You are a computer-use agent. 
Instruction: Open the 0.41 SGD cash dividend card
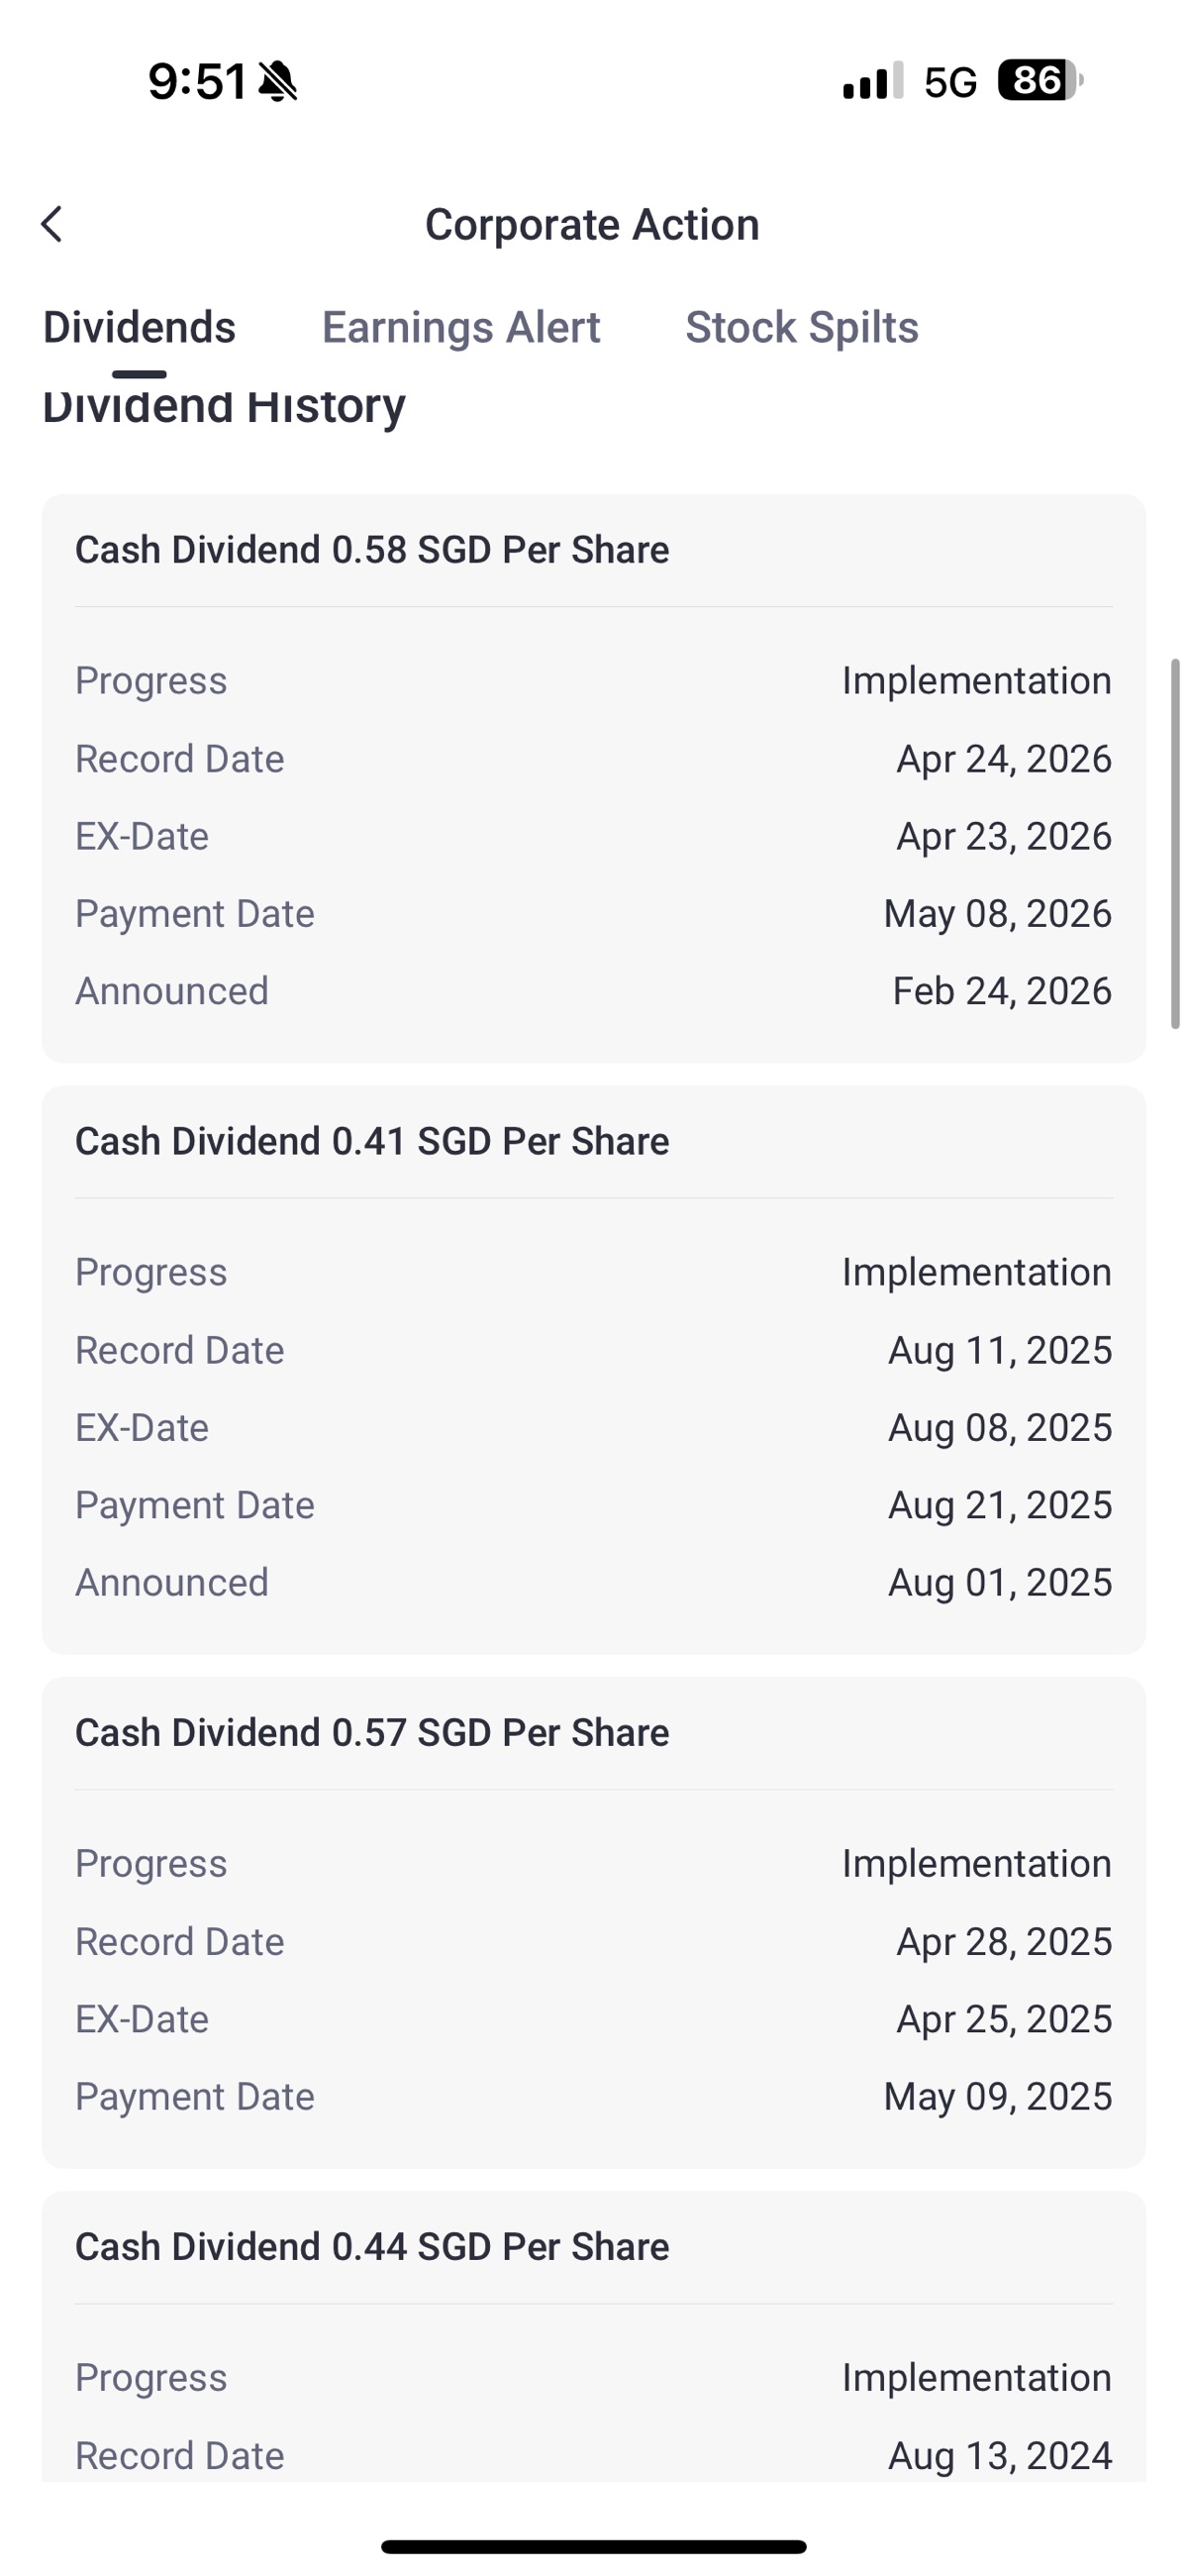coord(594,1369)
